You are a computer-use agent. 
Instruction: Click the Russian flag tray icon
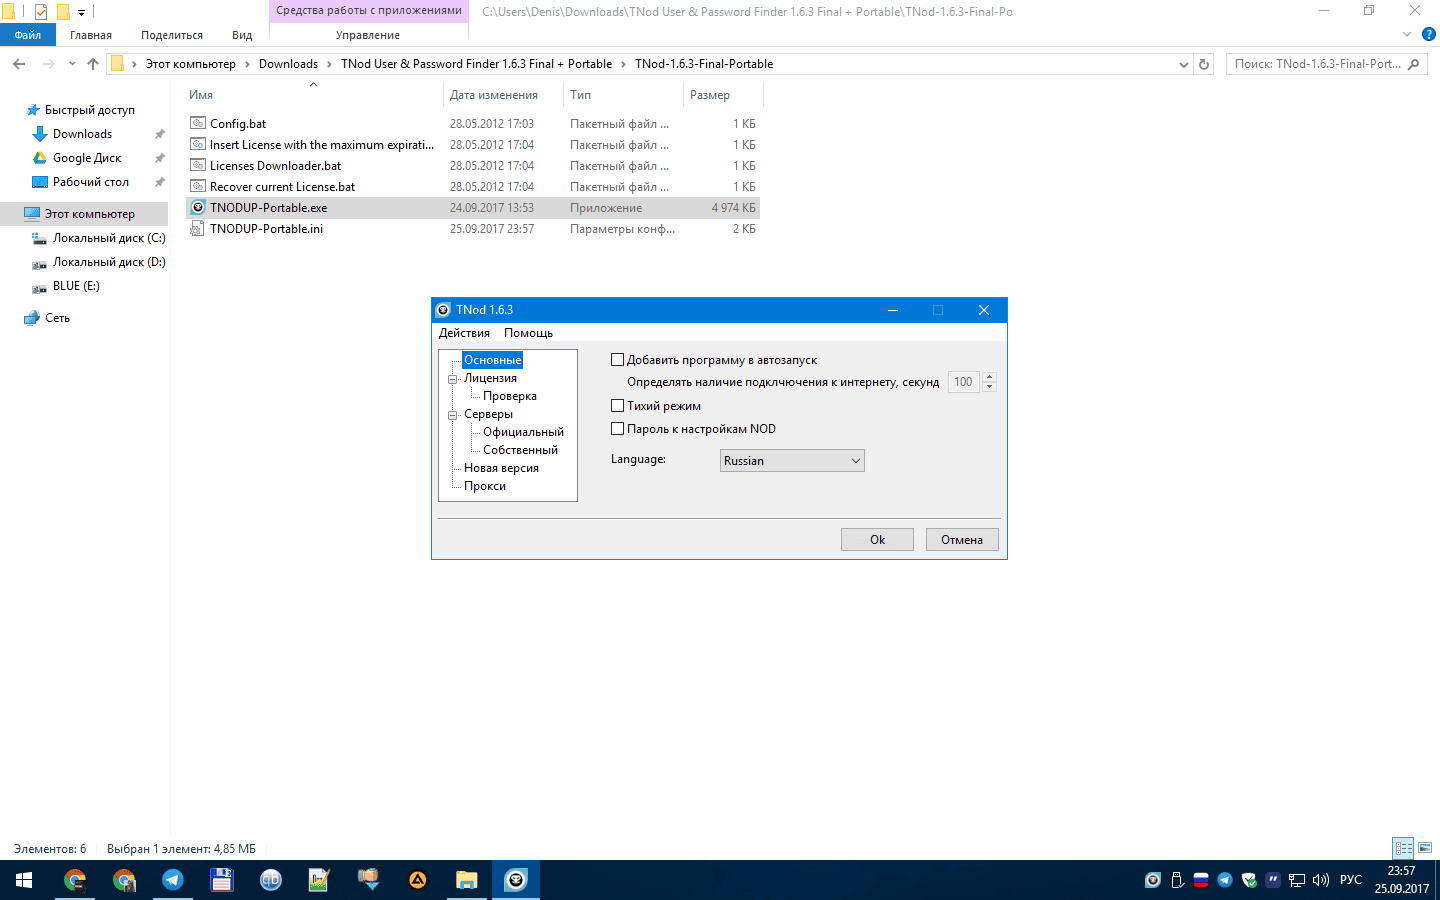[x=1201, y=880]
